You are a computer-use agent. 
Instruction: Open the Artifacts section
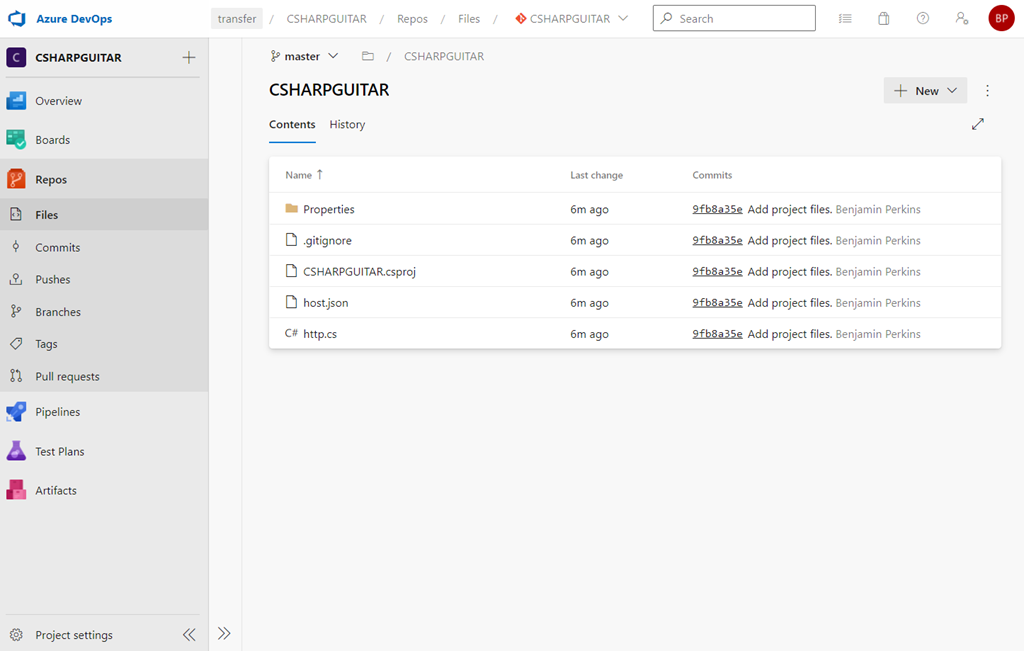click(55, 490)
